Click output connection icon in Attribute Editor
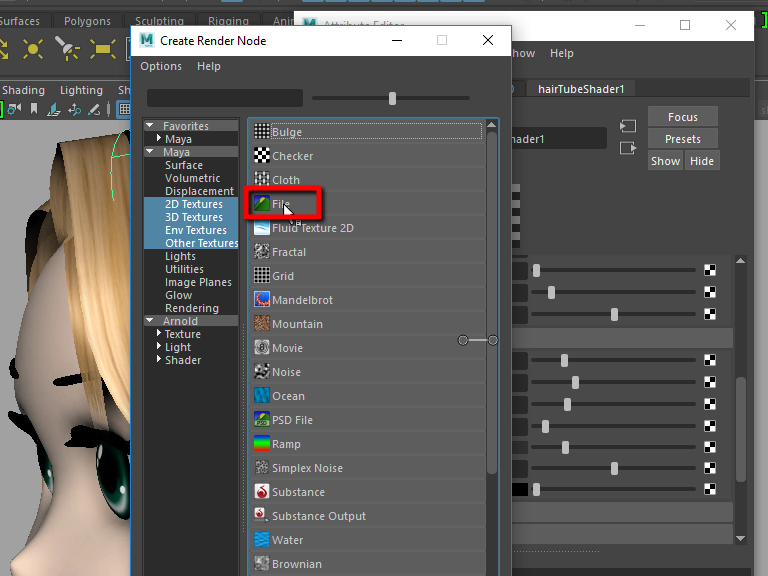Screen dimensions: 768x576 pyautogui.click(x=628, y=147)
